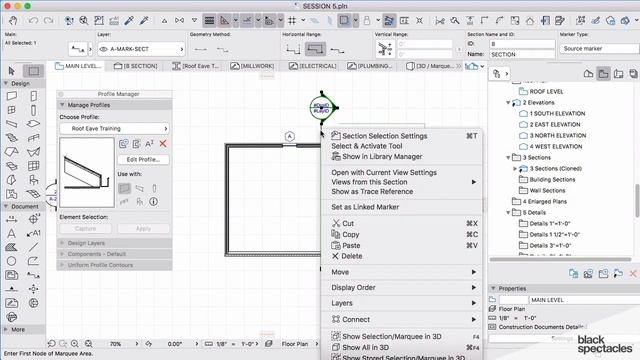The image size is (640, 360).
Task: Click the Apply button in Element Selection
Action: (x=143, y=229)
